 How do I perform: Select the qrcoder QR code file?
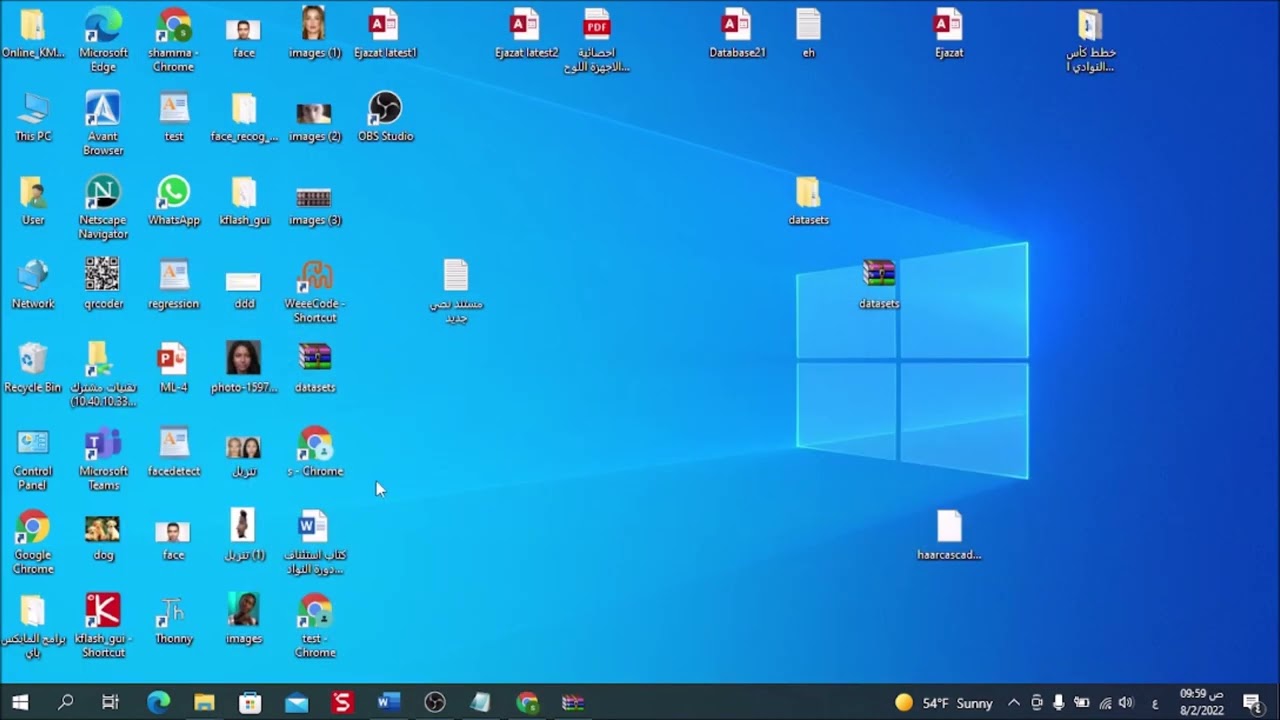103,285
